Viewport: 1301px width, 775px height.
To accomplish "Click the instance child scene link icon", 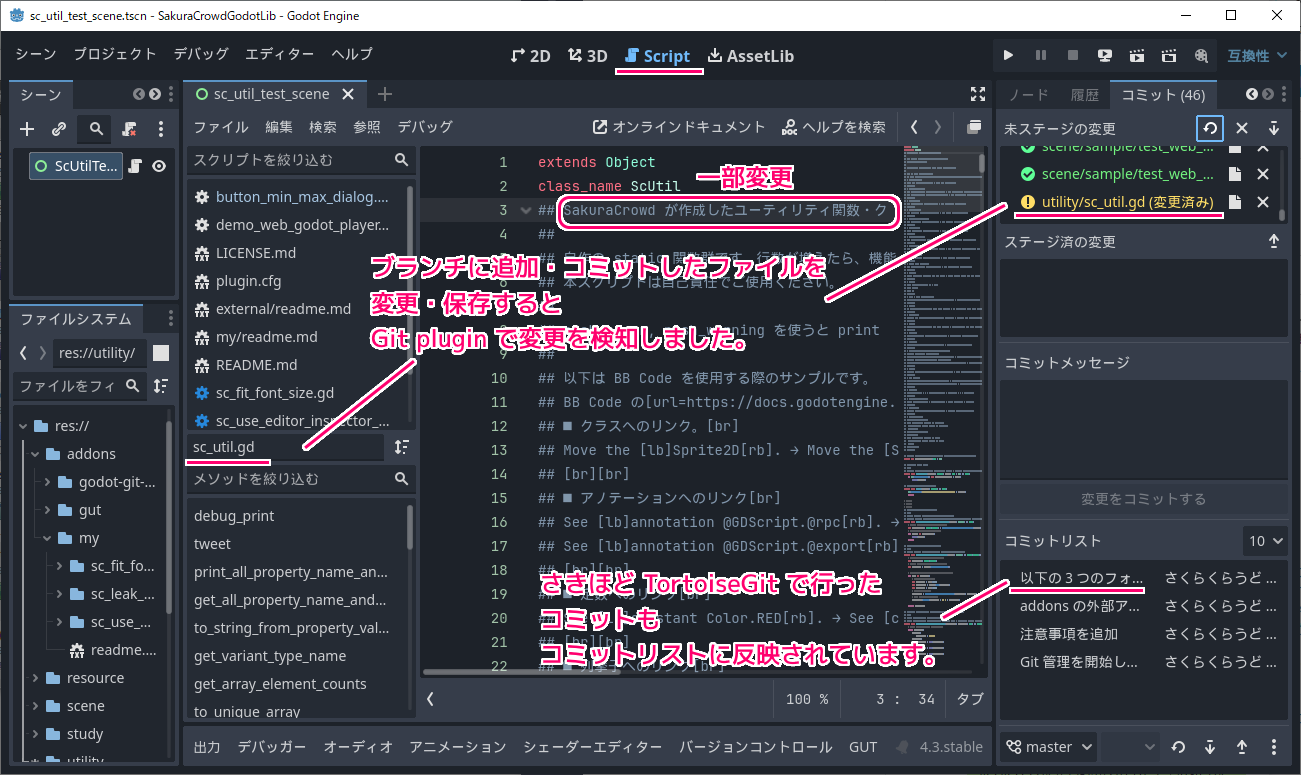I will 59,129.
